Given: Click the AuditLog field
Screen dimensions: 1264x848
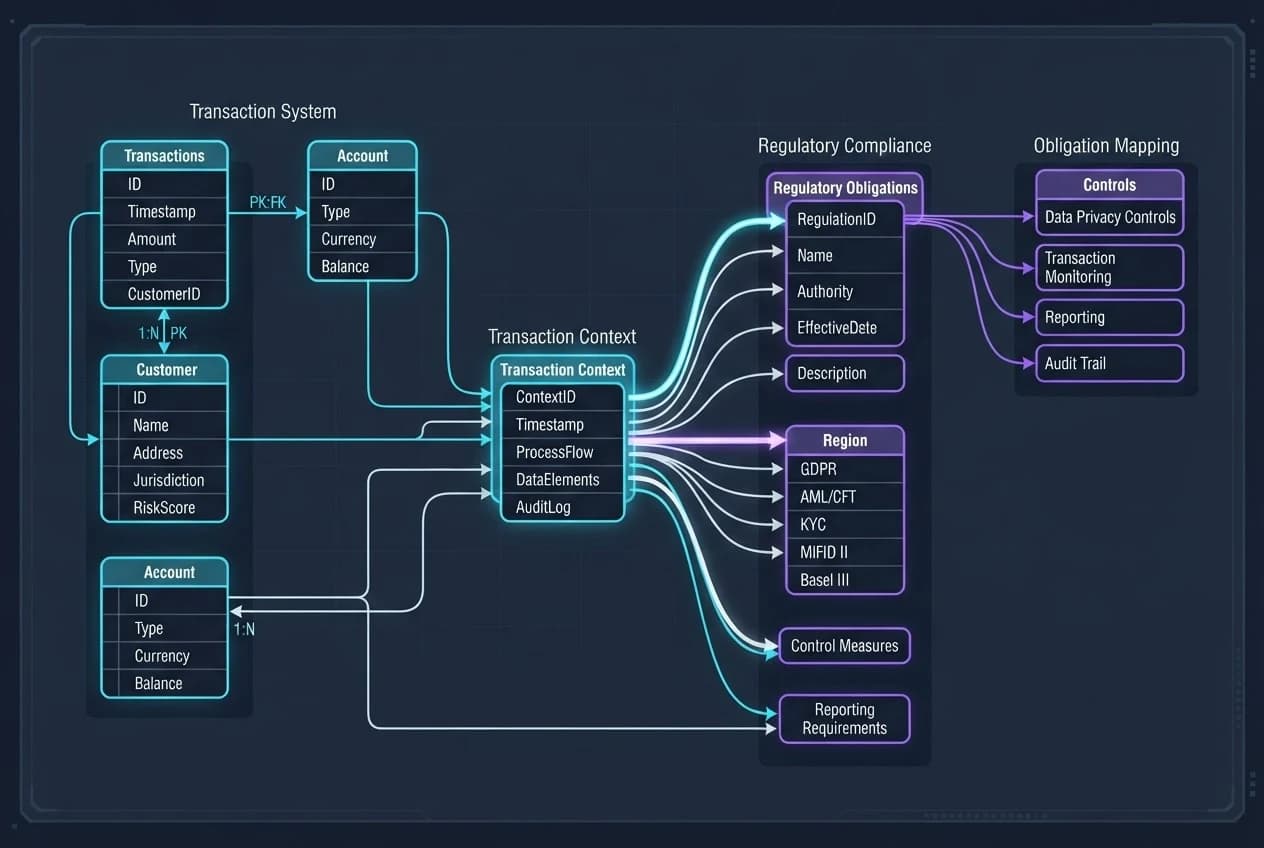Looking at the screenshot, I should click(563, 507).
